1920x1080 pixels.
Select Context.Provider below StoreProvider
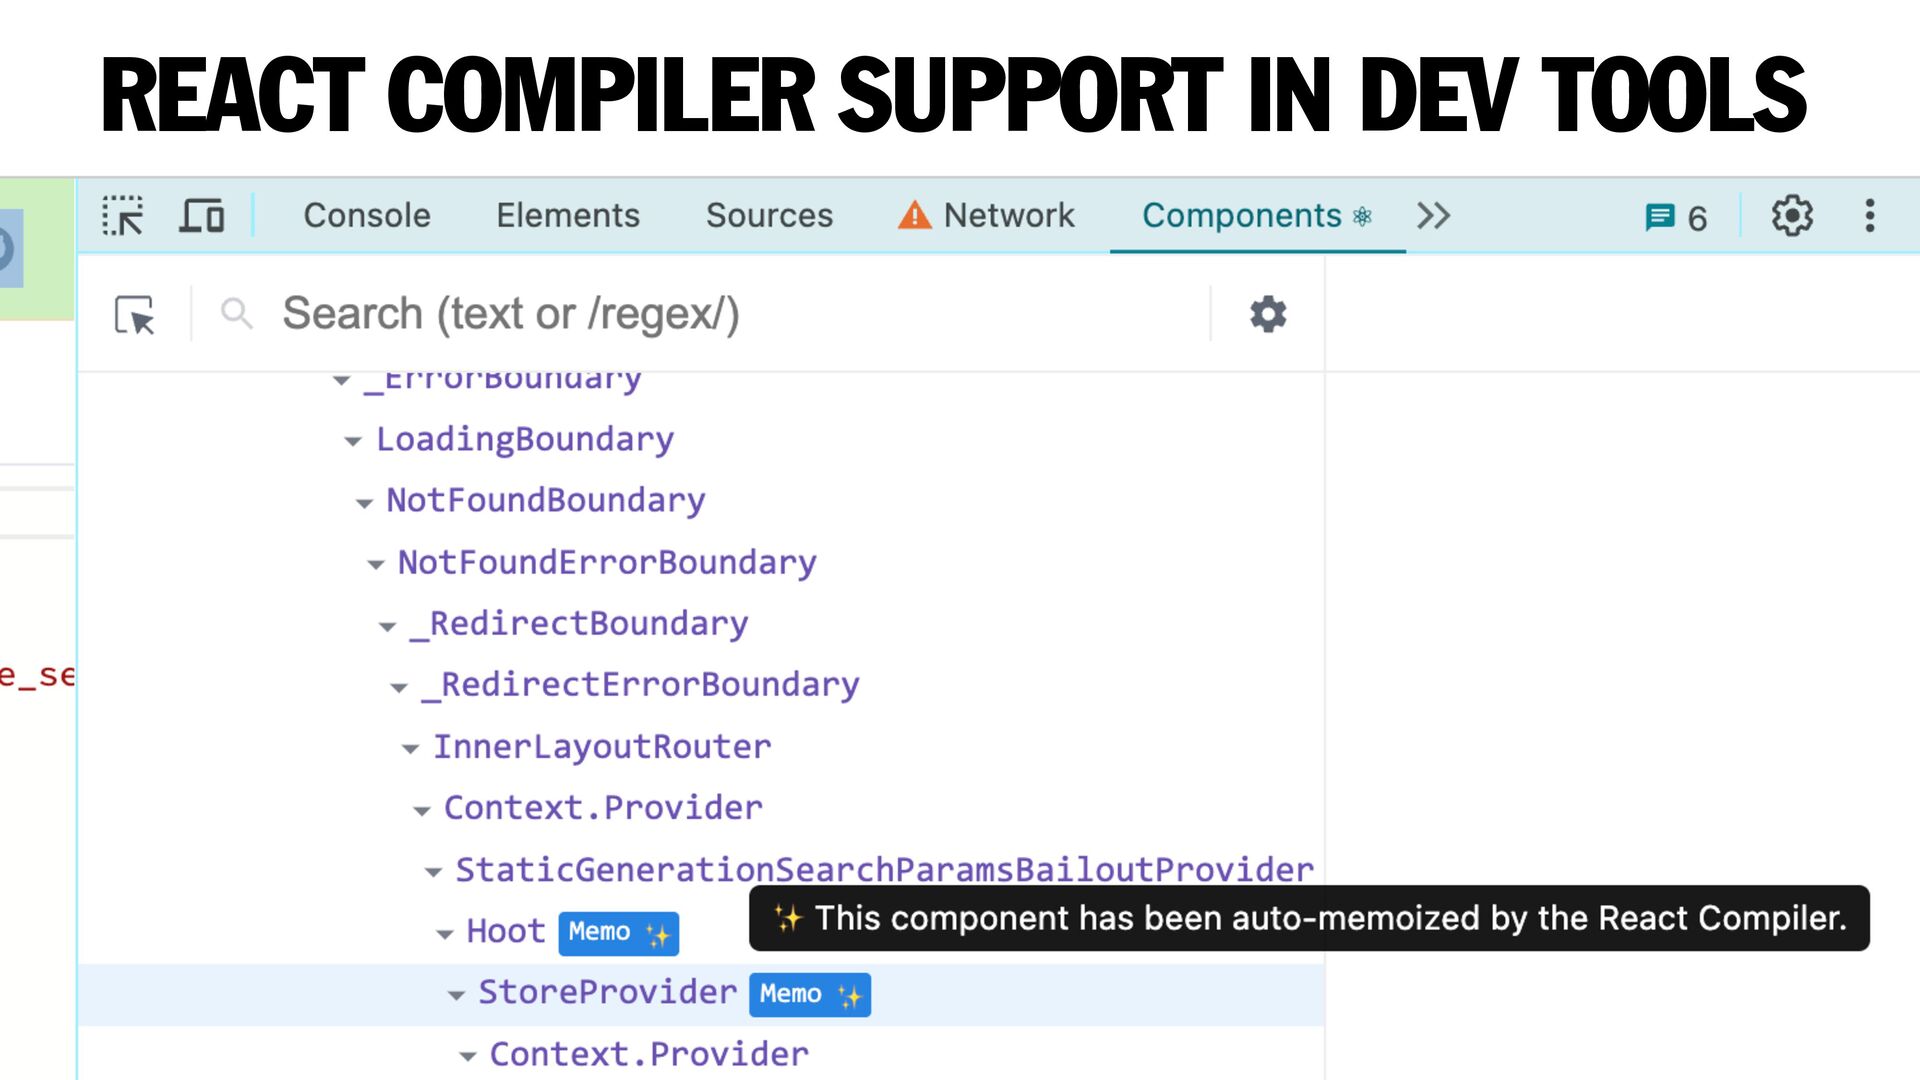click(x=649, y=1055)
